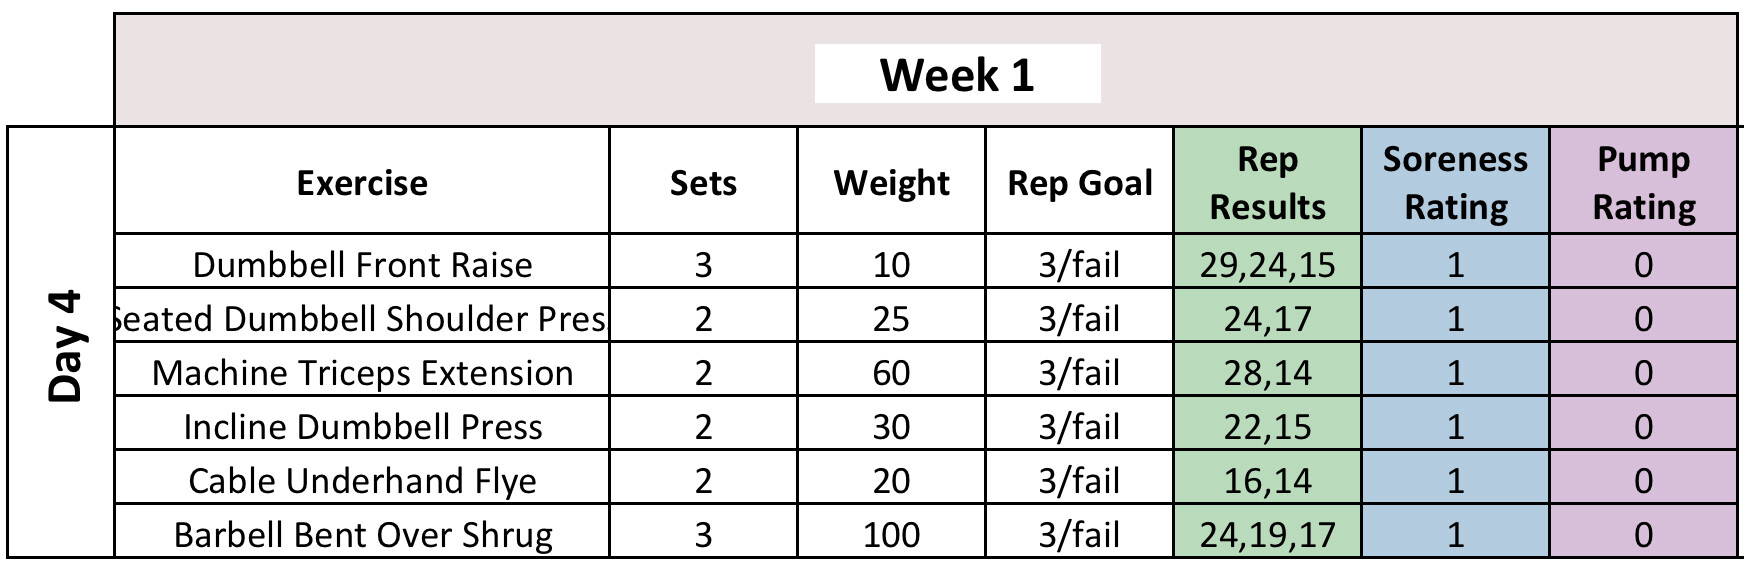Select the Cable Underhand Flye name cell

[362, 480]
